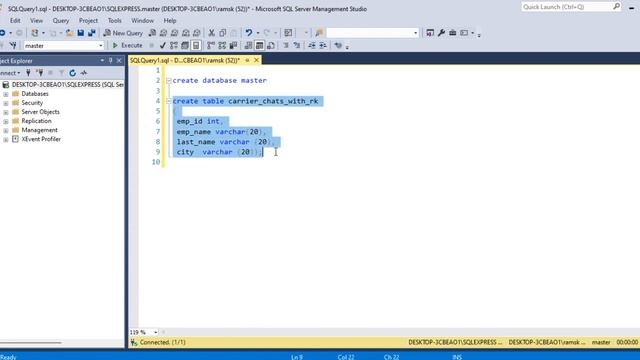
Task: Open the Toolbox icon
Action: tap(452, 33)
